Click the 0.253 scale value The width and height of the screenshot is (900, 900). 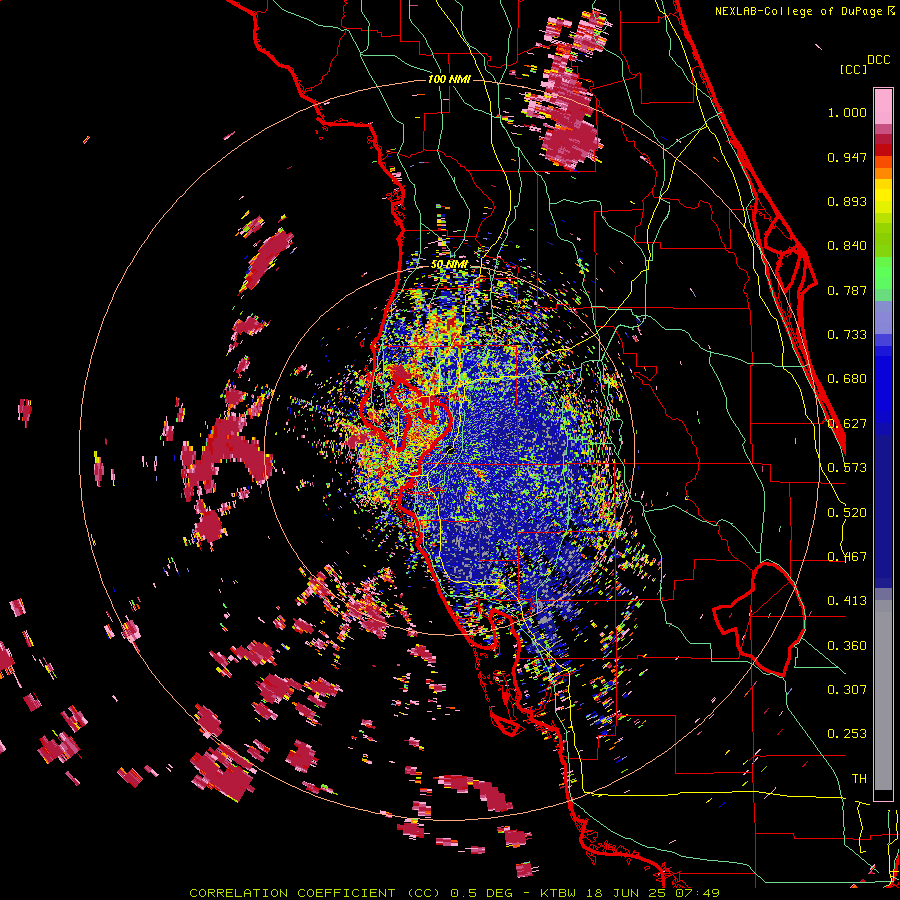point(847,734)
